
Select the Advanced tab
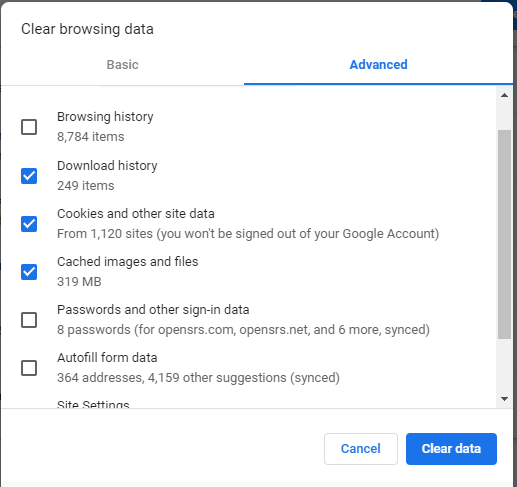click(378, 65)
